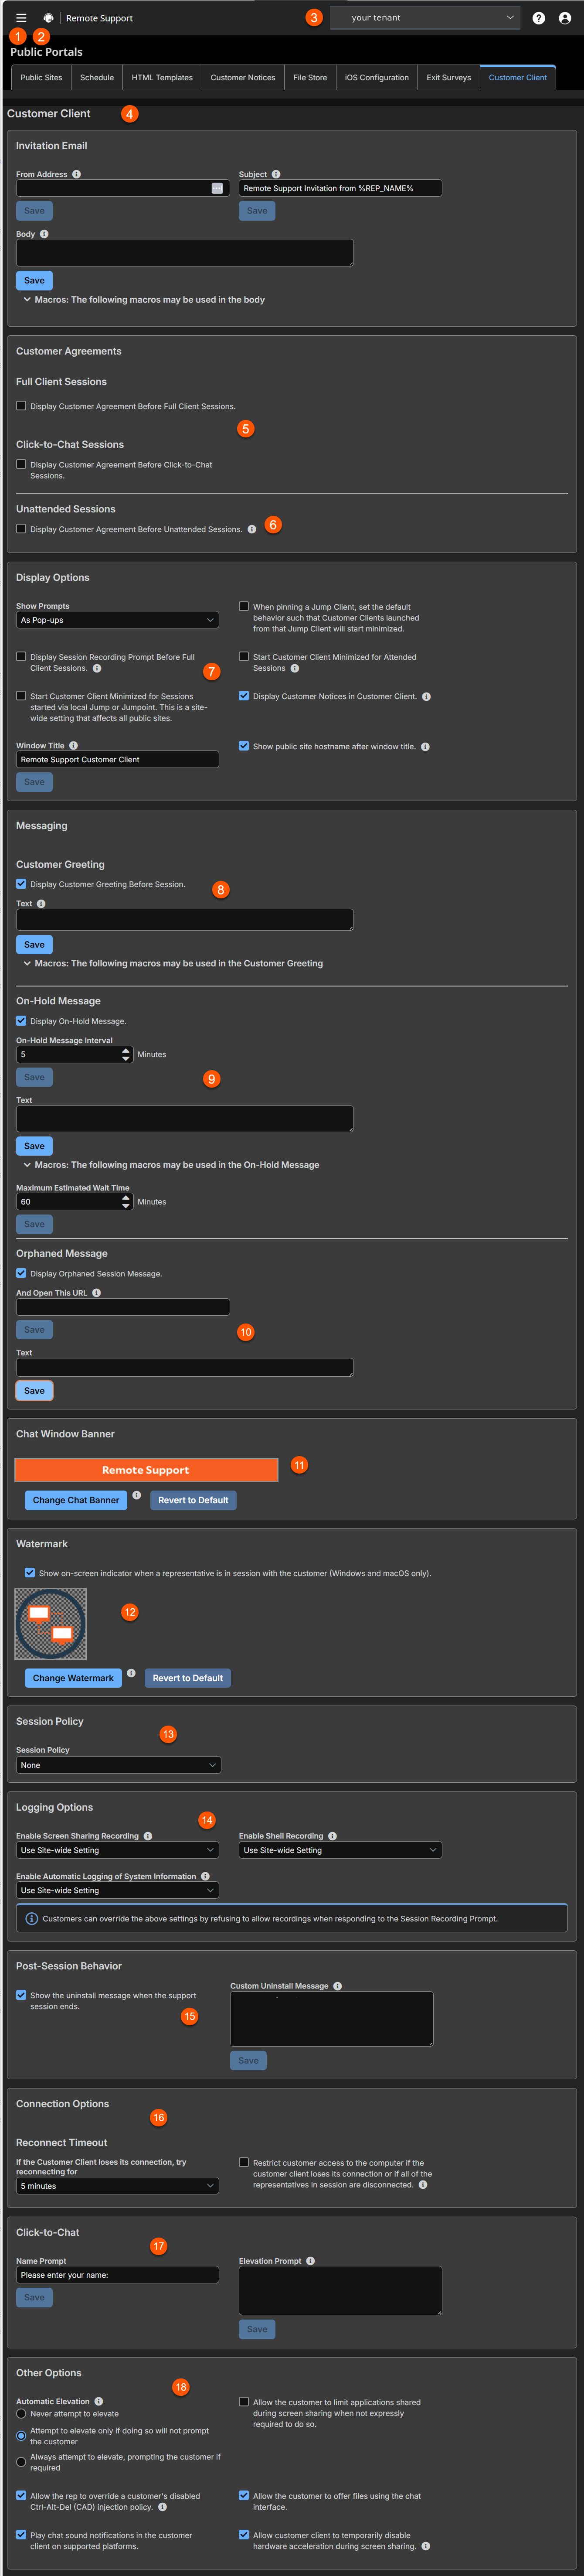The height and width of the screenshot is (2576, 584).
Task: Save the invitation email Body
Action: tap(34, 281)
